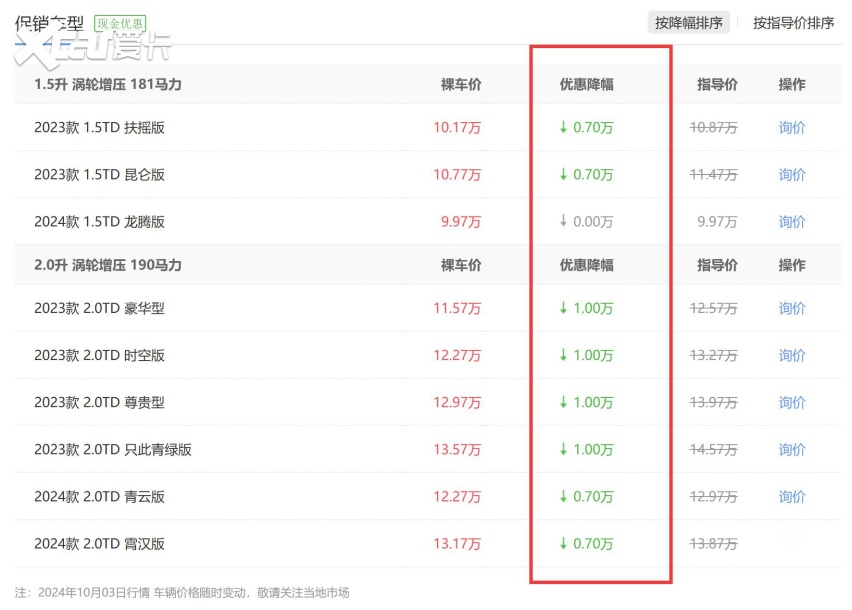Click 询价 for 2023款 1.5TD 扶摇版
Image resolution: width=852 pixels, height=610 pixels.
click(x=792, y=127)
